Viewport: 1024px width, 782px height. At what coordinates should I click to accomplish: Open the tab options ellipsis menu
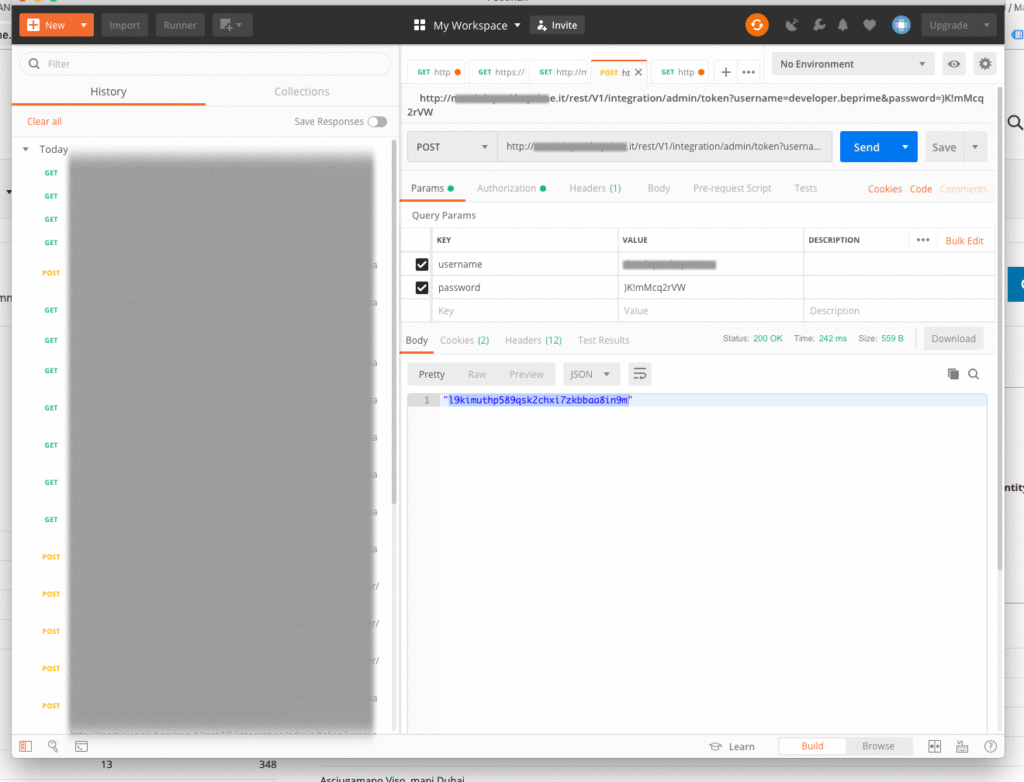pos(748,73)
